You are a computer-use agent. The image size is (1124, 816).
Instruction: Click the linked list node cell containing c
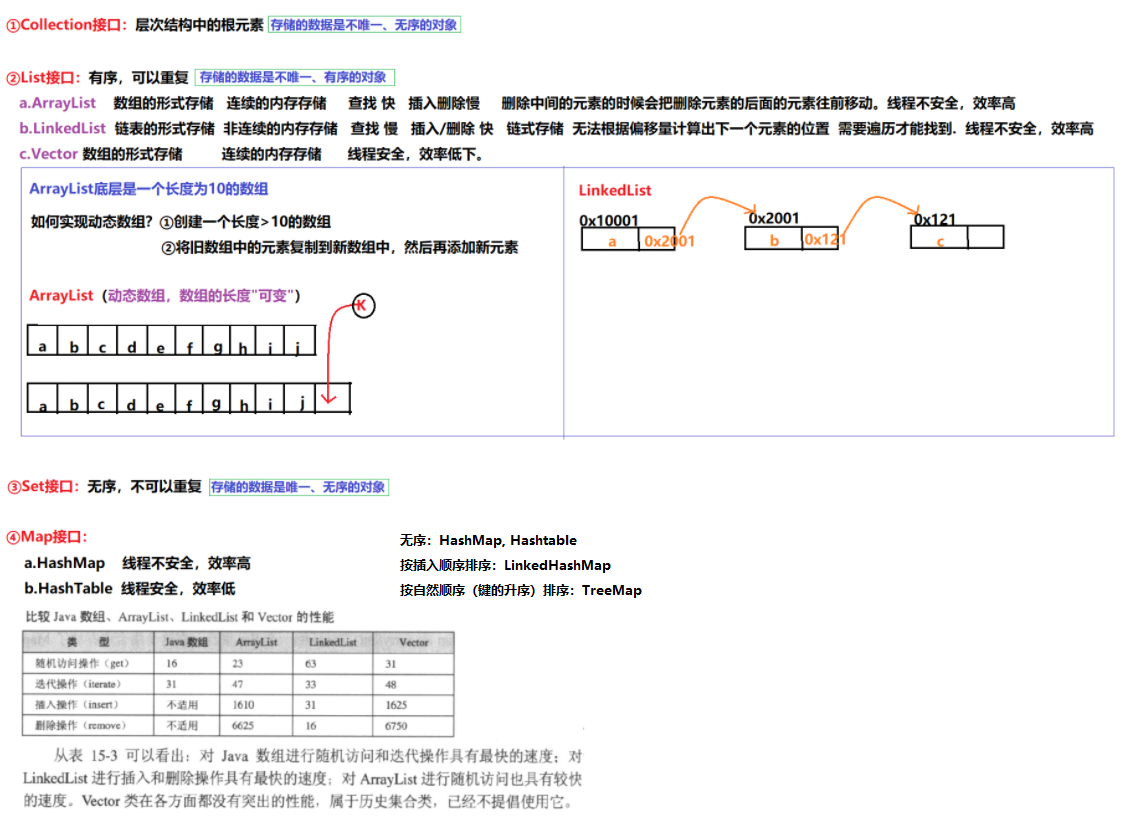coord(939,240)
